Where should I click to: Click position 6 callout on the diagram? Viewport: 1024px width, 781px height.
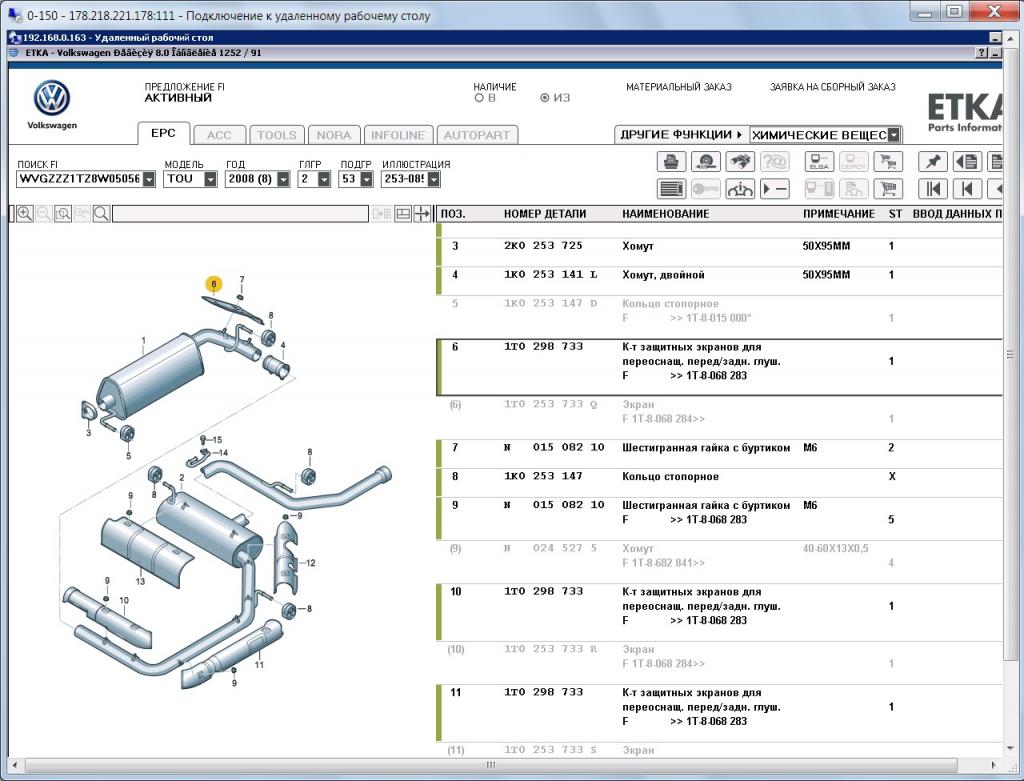coord(214,284)
